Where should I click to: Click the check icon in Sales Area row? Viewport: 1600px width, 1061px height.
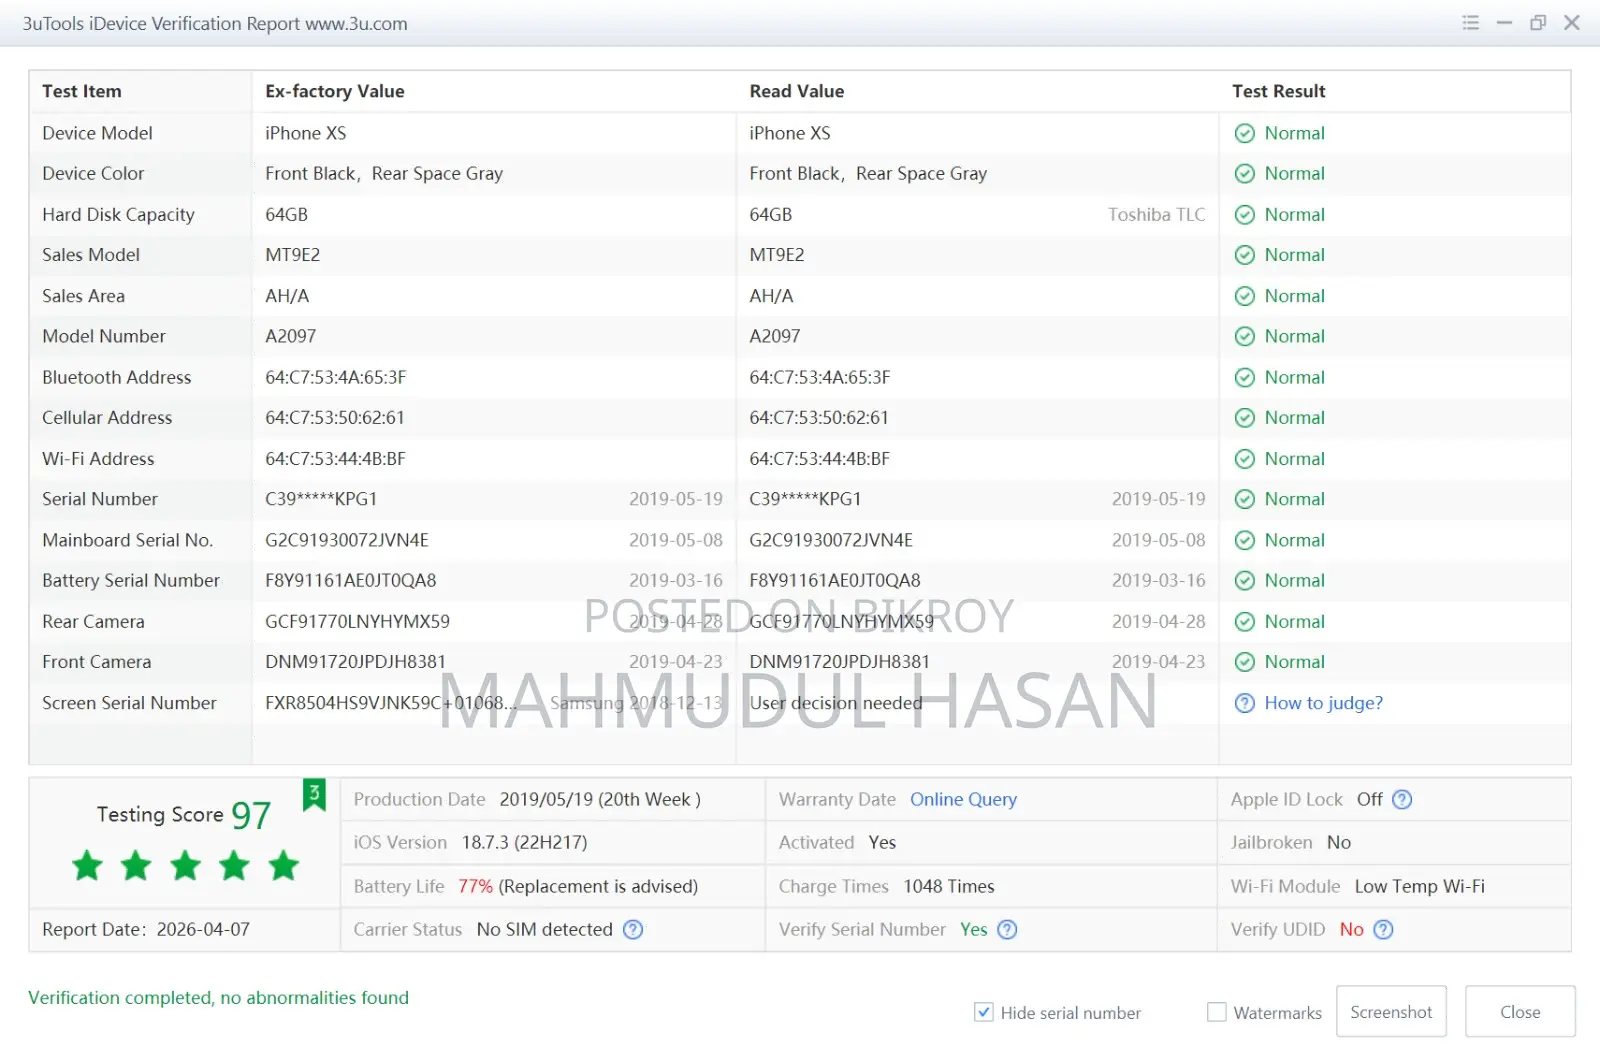(x=1244, y=296)
